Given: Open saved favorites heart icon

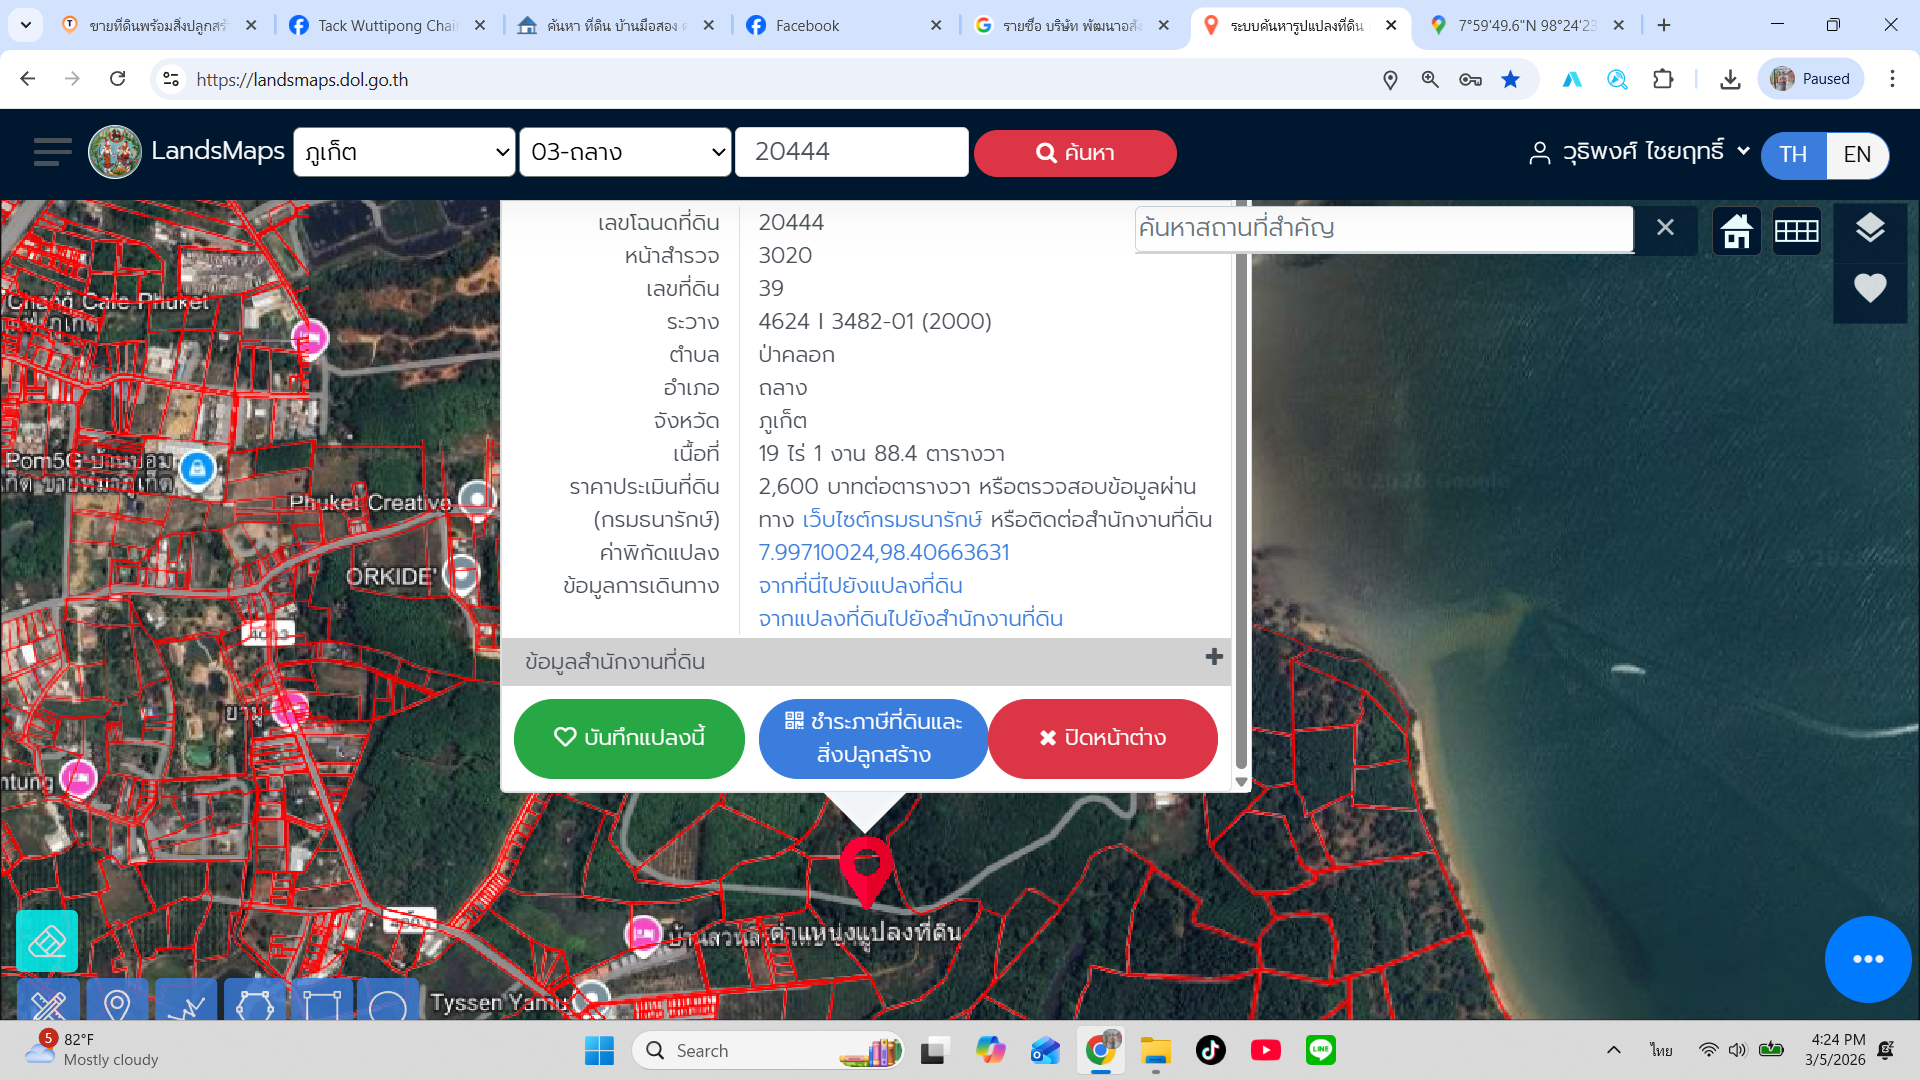Looking at the screenshot, I should [x=1870, y=288].
